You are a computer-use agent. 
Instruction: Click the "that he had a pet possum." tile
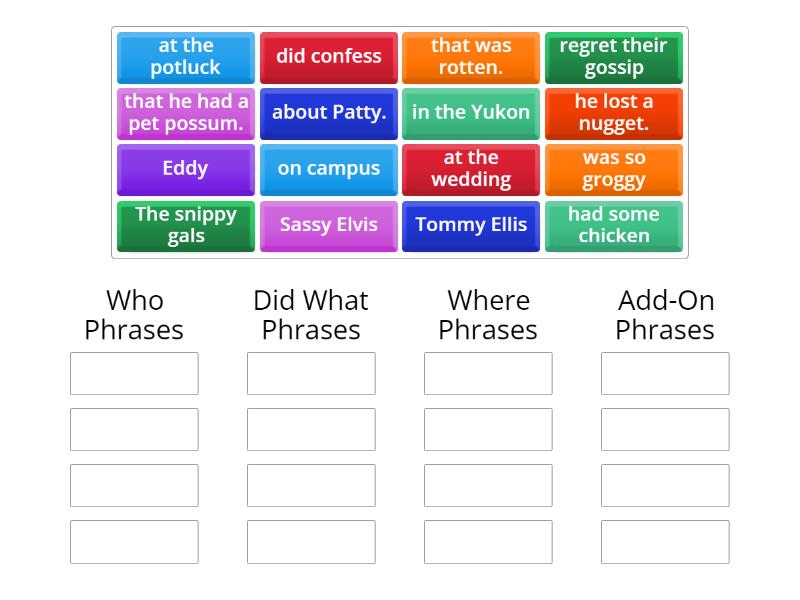click(185, 113)
